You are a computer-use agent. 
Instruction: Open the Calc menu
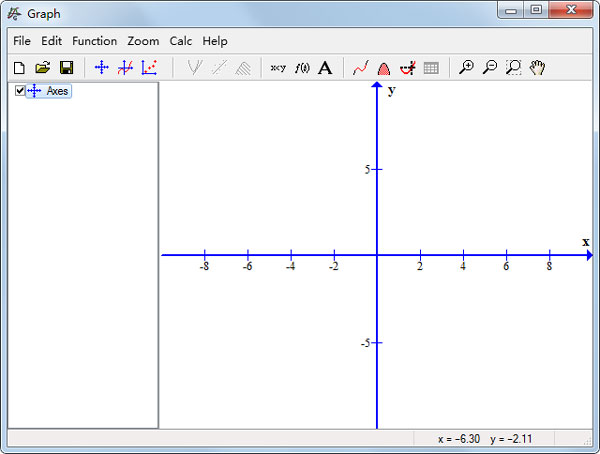point(181,41)
